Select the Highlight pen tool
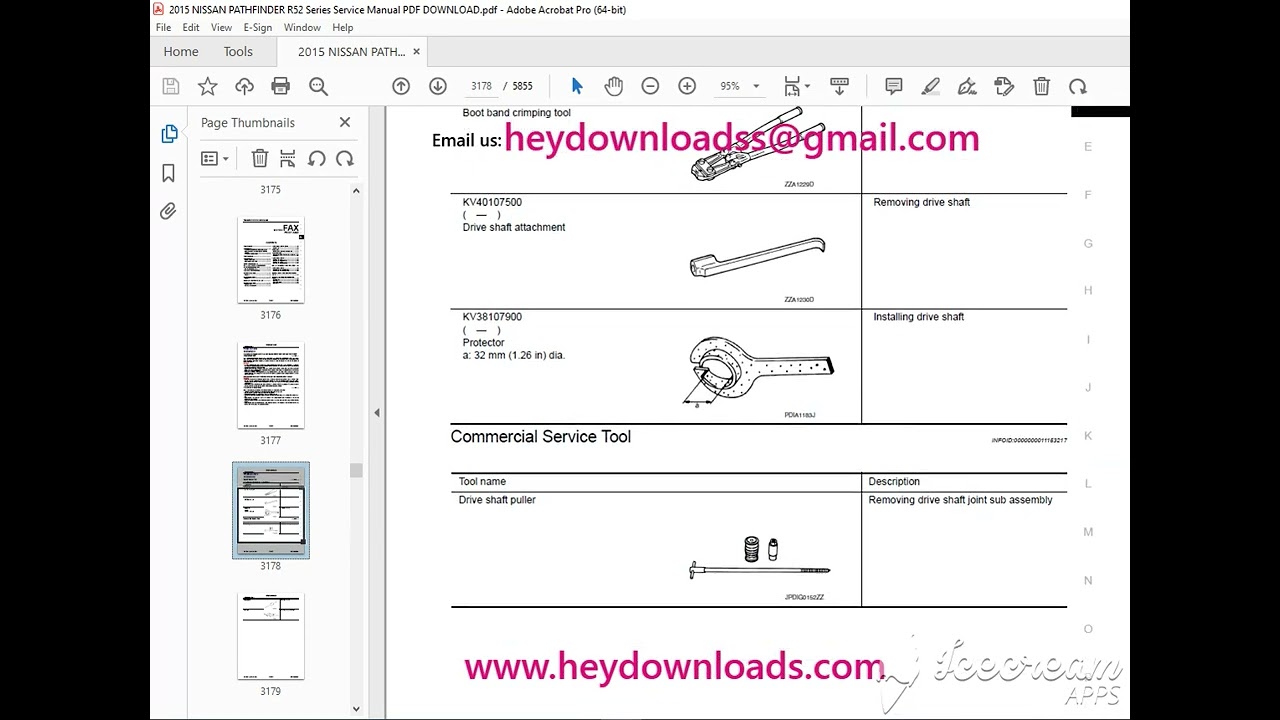 930,86
